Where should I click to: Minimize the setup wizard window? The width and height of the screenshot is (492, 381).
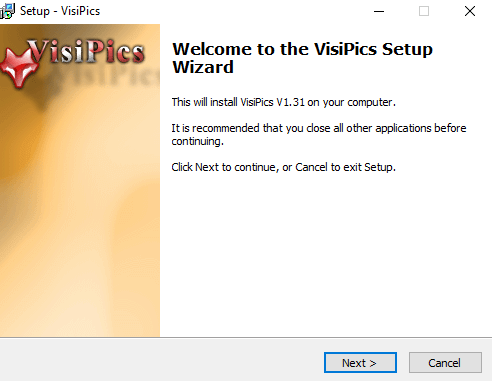(379, 11)
